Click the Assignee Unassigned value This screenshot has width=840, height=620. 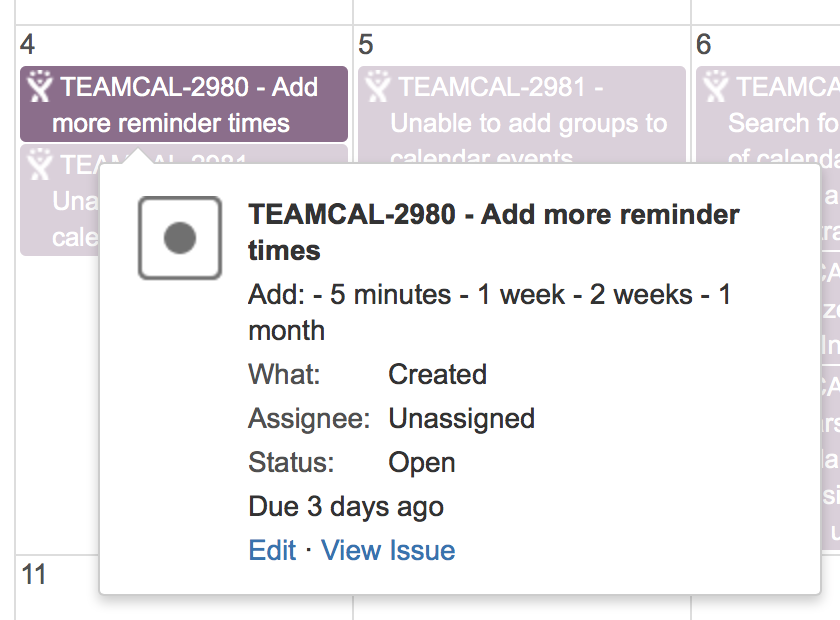click(461, 419)
